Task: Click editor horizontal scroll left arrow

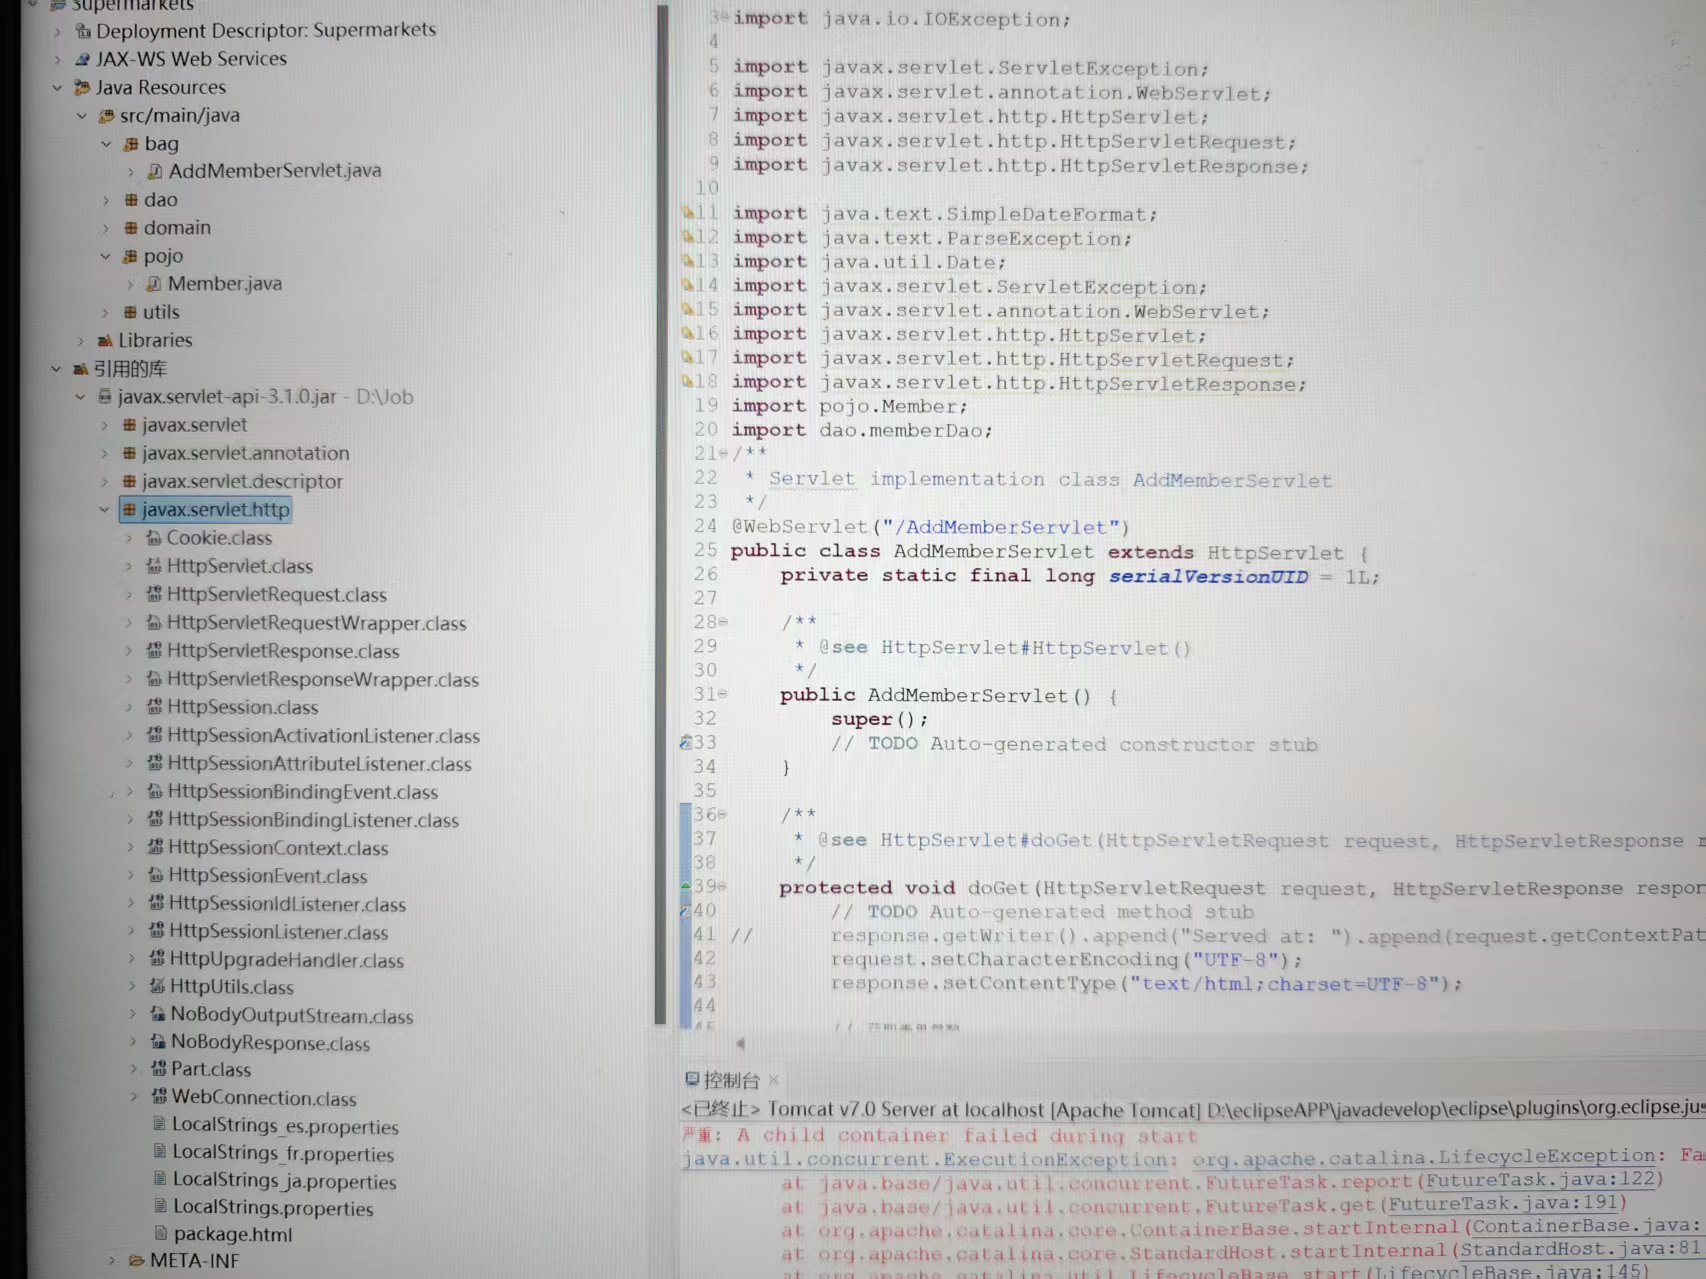Action: [x=740, y=1043]
